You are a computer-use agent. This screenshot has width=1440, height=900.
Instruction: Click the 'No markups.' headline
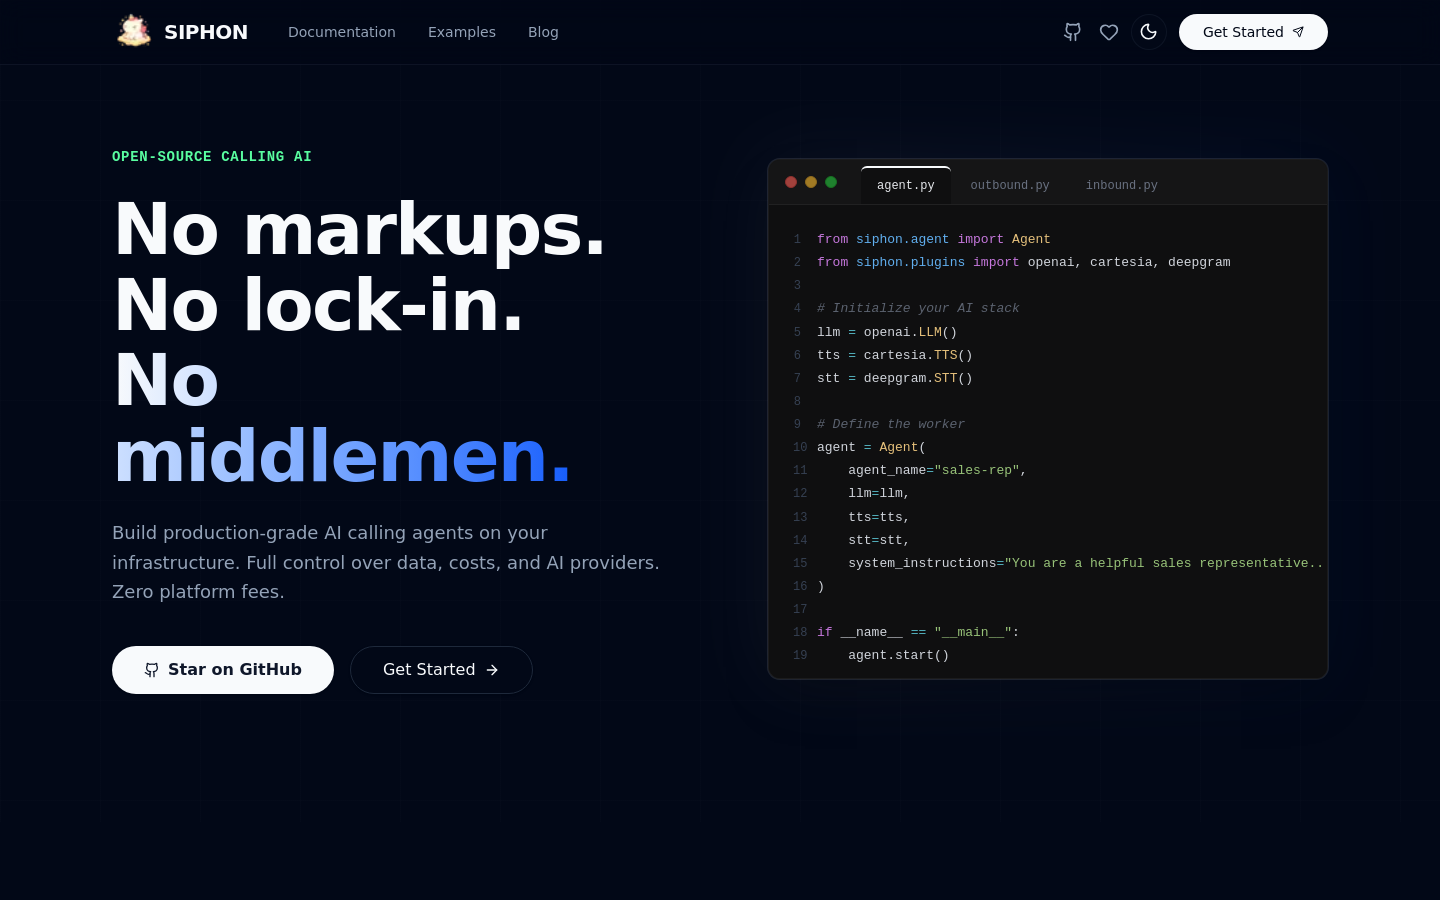pos(360,230)
